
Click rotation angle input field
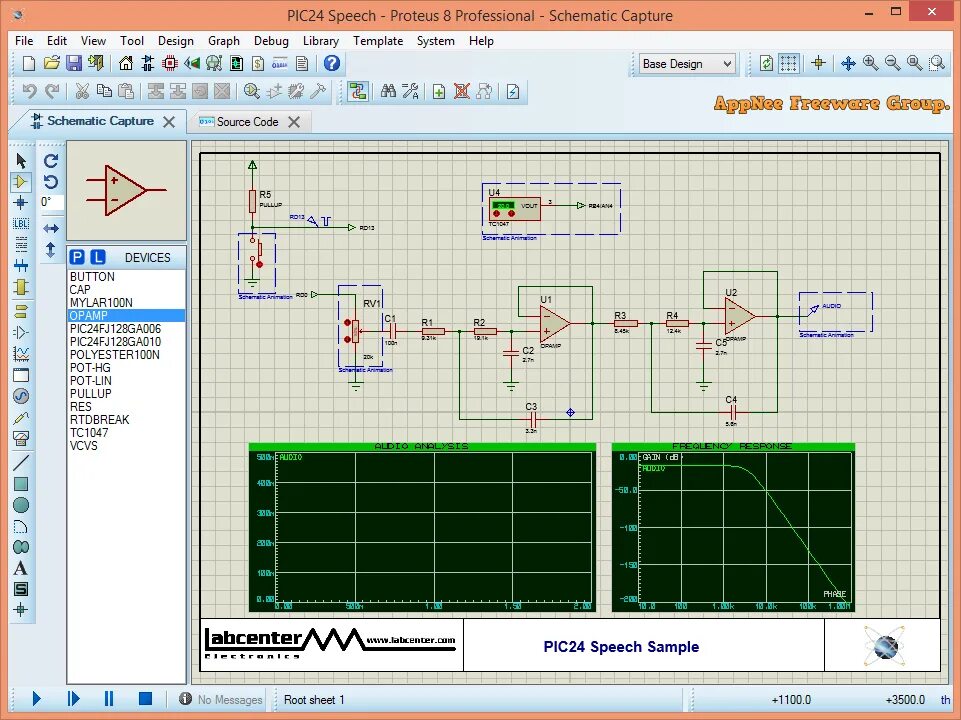[x=51, y=202]
